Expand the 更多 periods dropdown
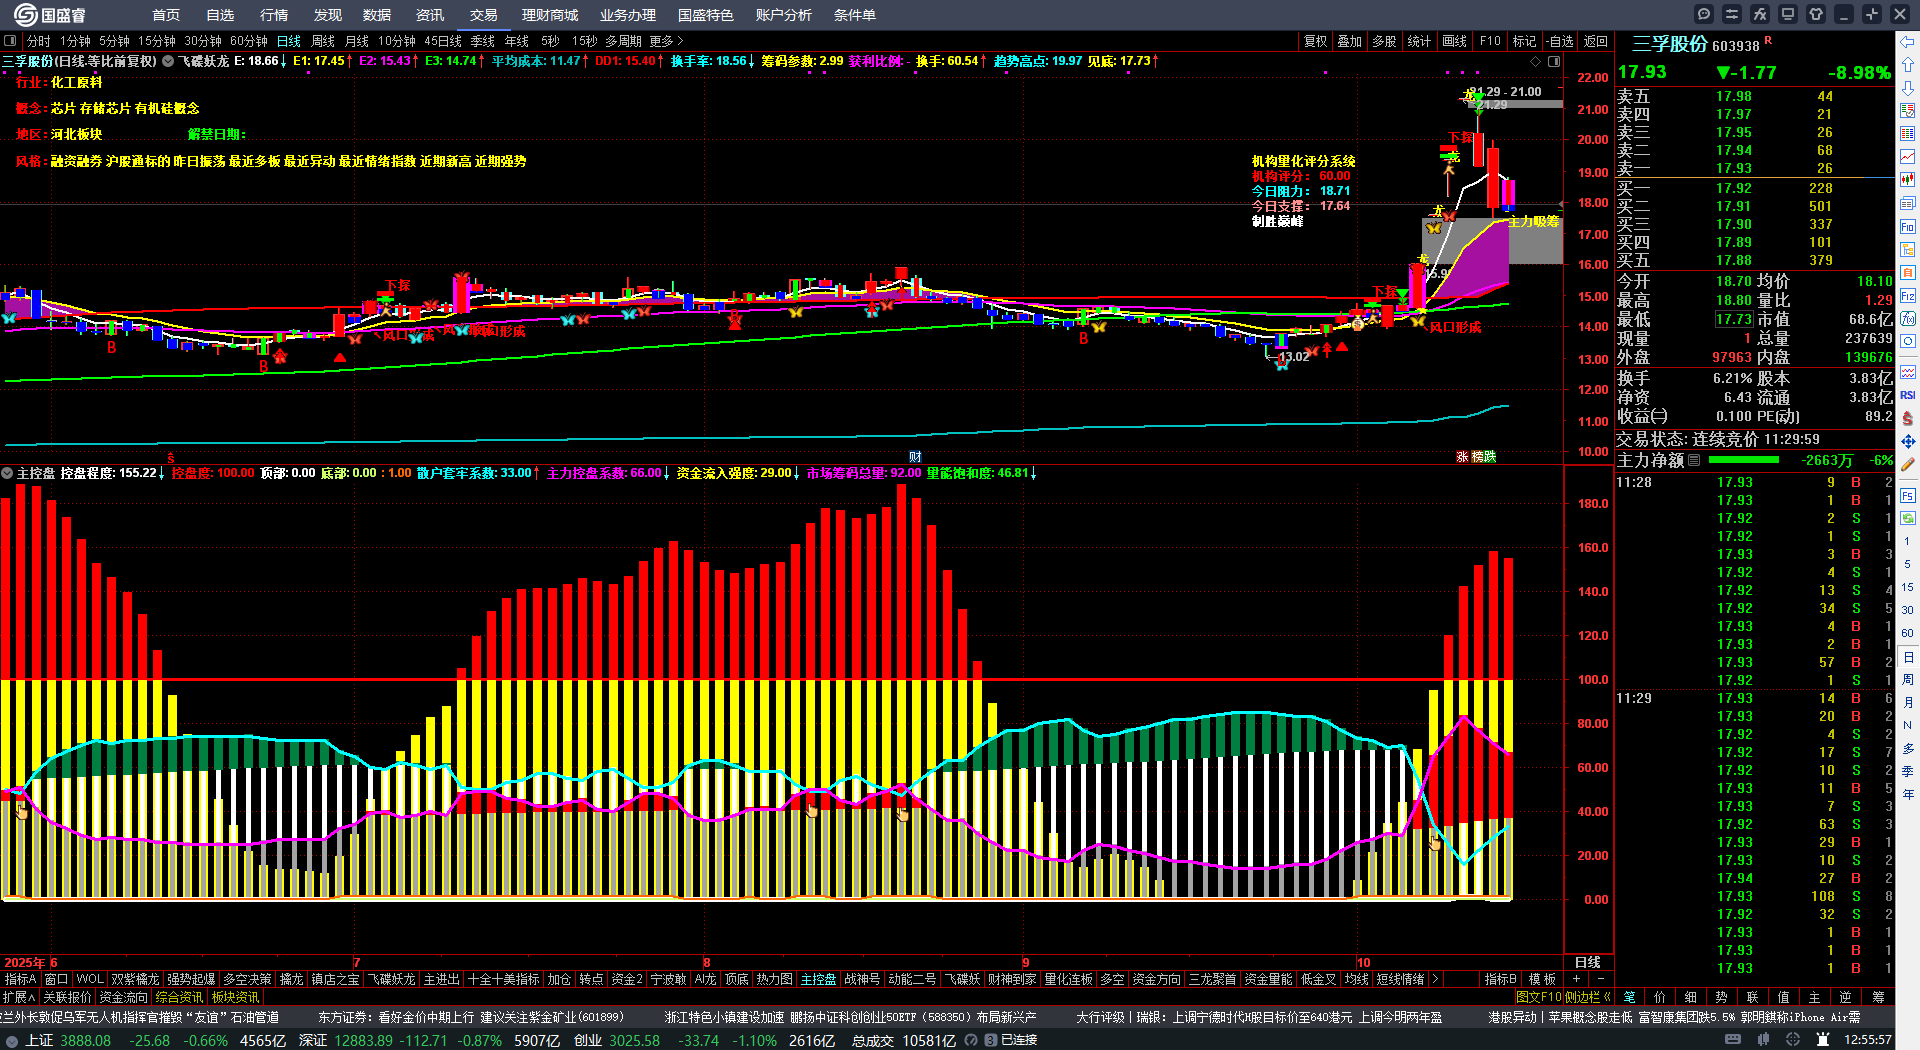 click(x=667, y=41)
